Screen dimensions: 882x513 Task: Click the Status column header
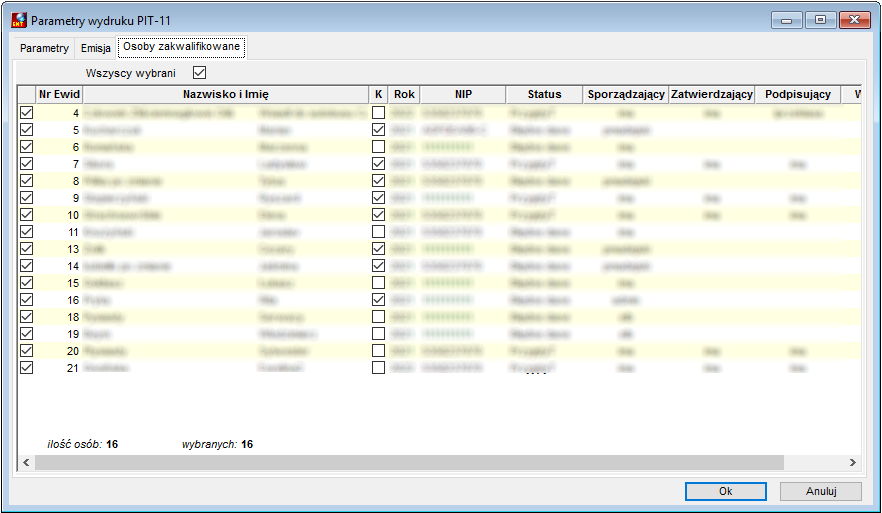click(544, 94)
